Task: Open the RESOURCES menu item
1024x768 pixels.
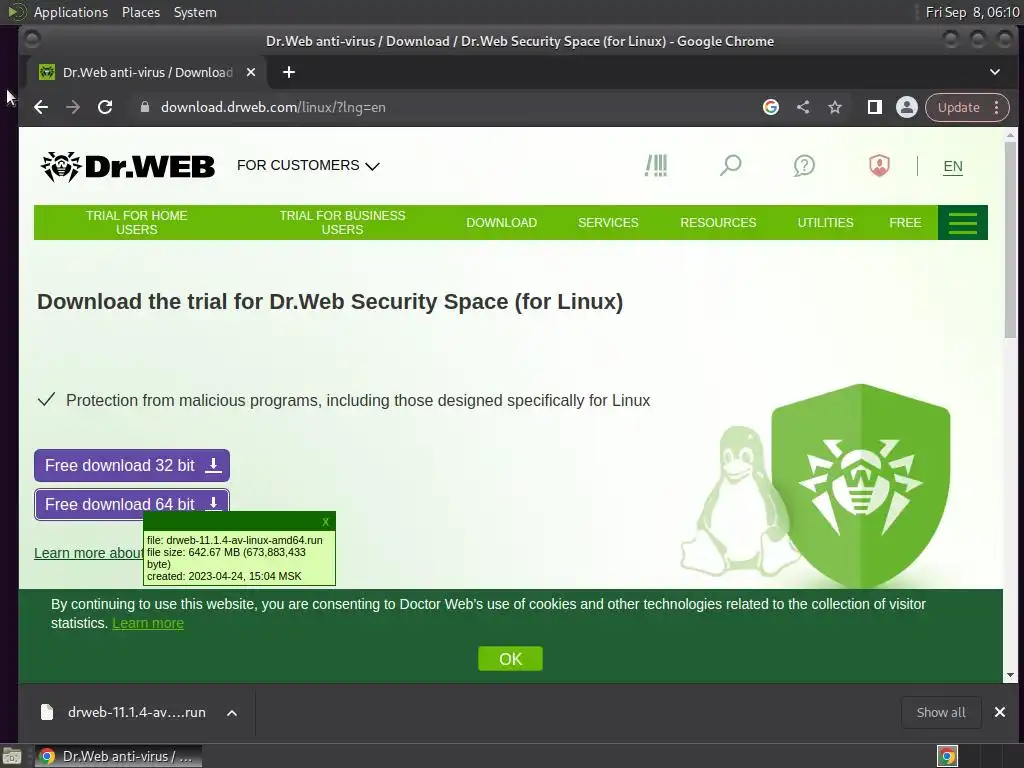Action: pyautogui.click(x=718, y=223)
